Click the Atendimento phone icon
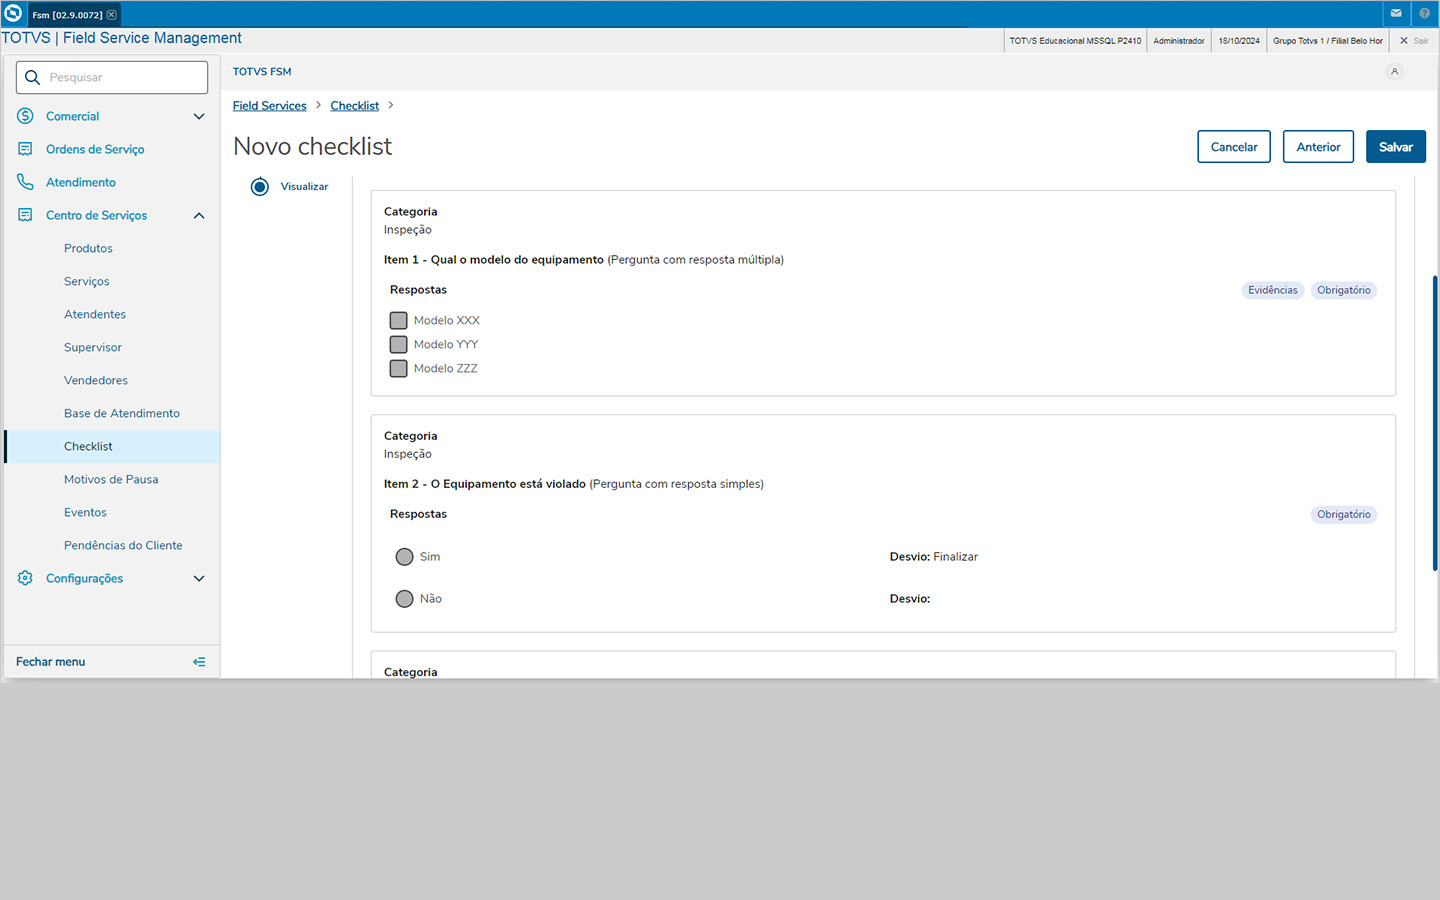The image size is (1440, 900). pyautogui.click(x=25, y=182)
